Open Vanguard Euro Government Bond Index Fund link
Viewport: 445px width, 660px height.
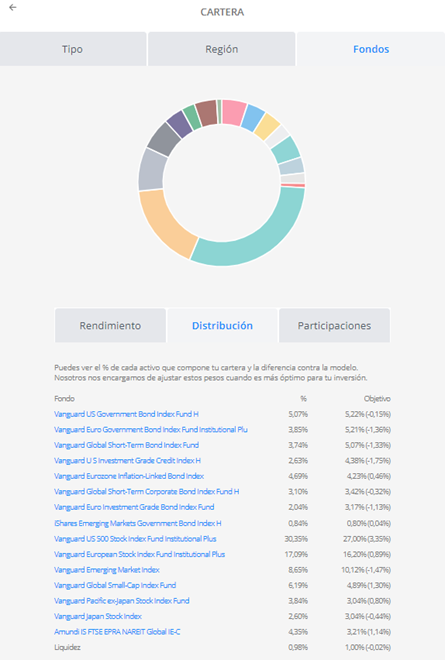coord(151,430)
